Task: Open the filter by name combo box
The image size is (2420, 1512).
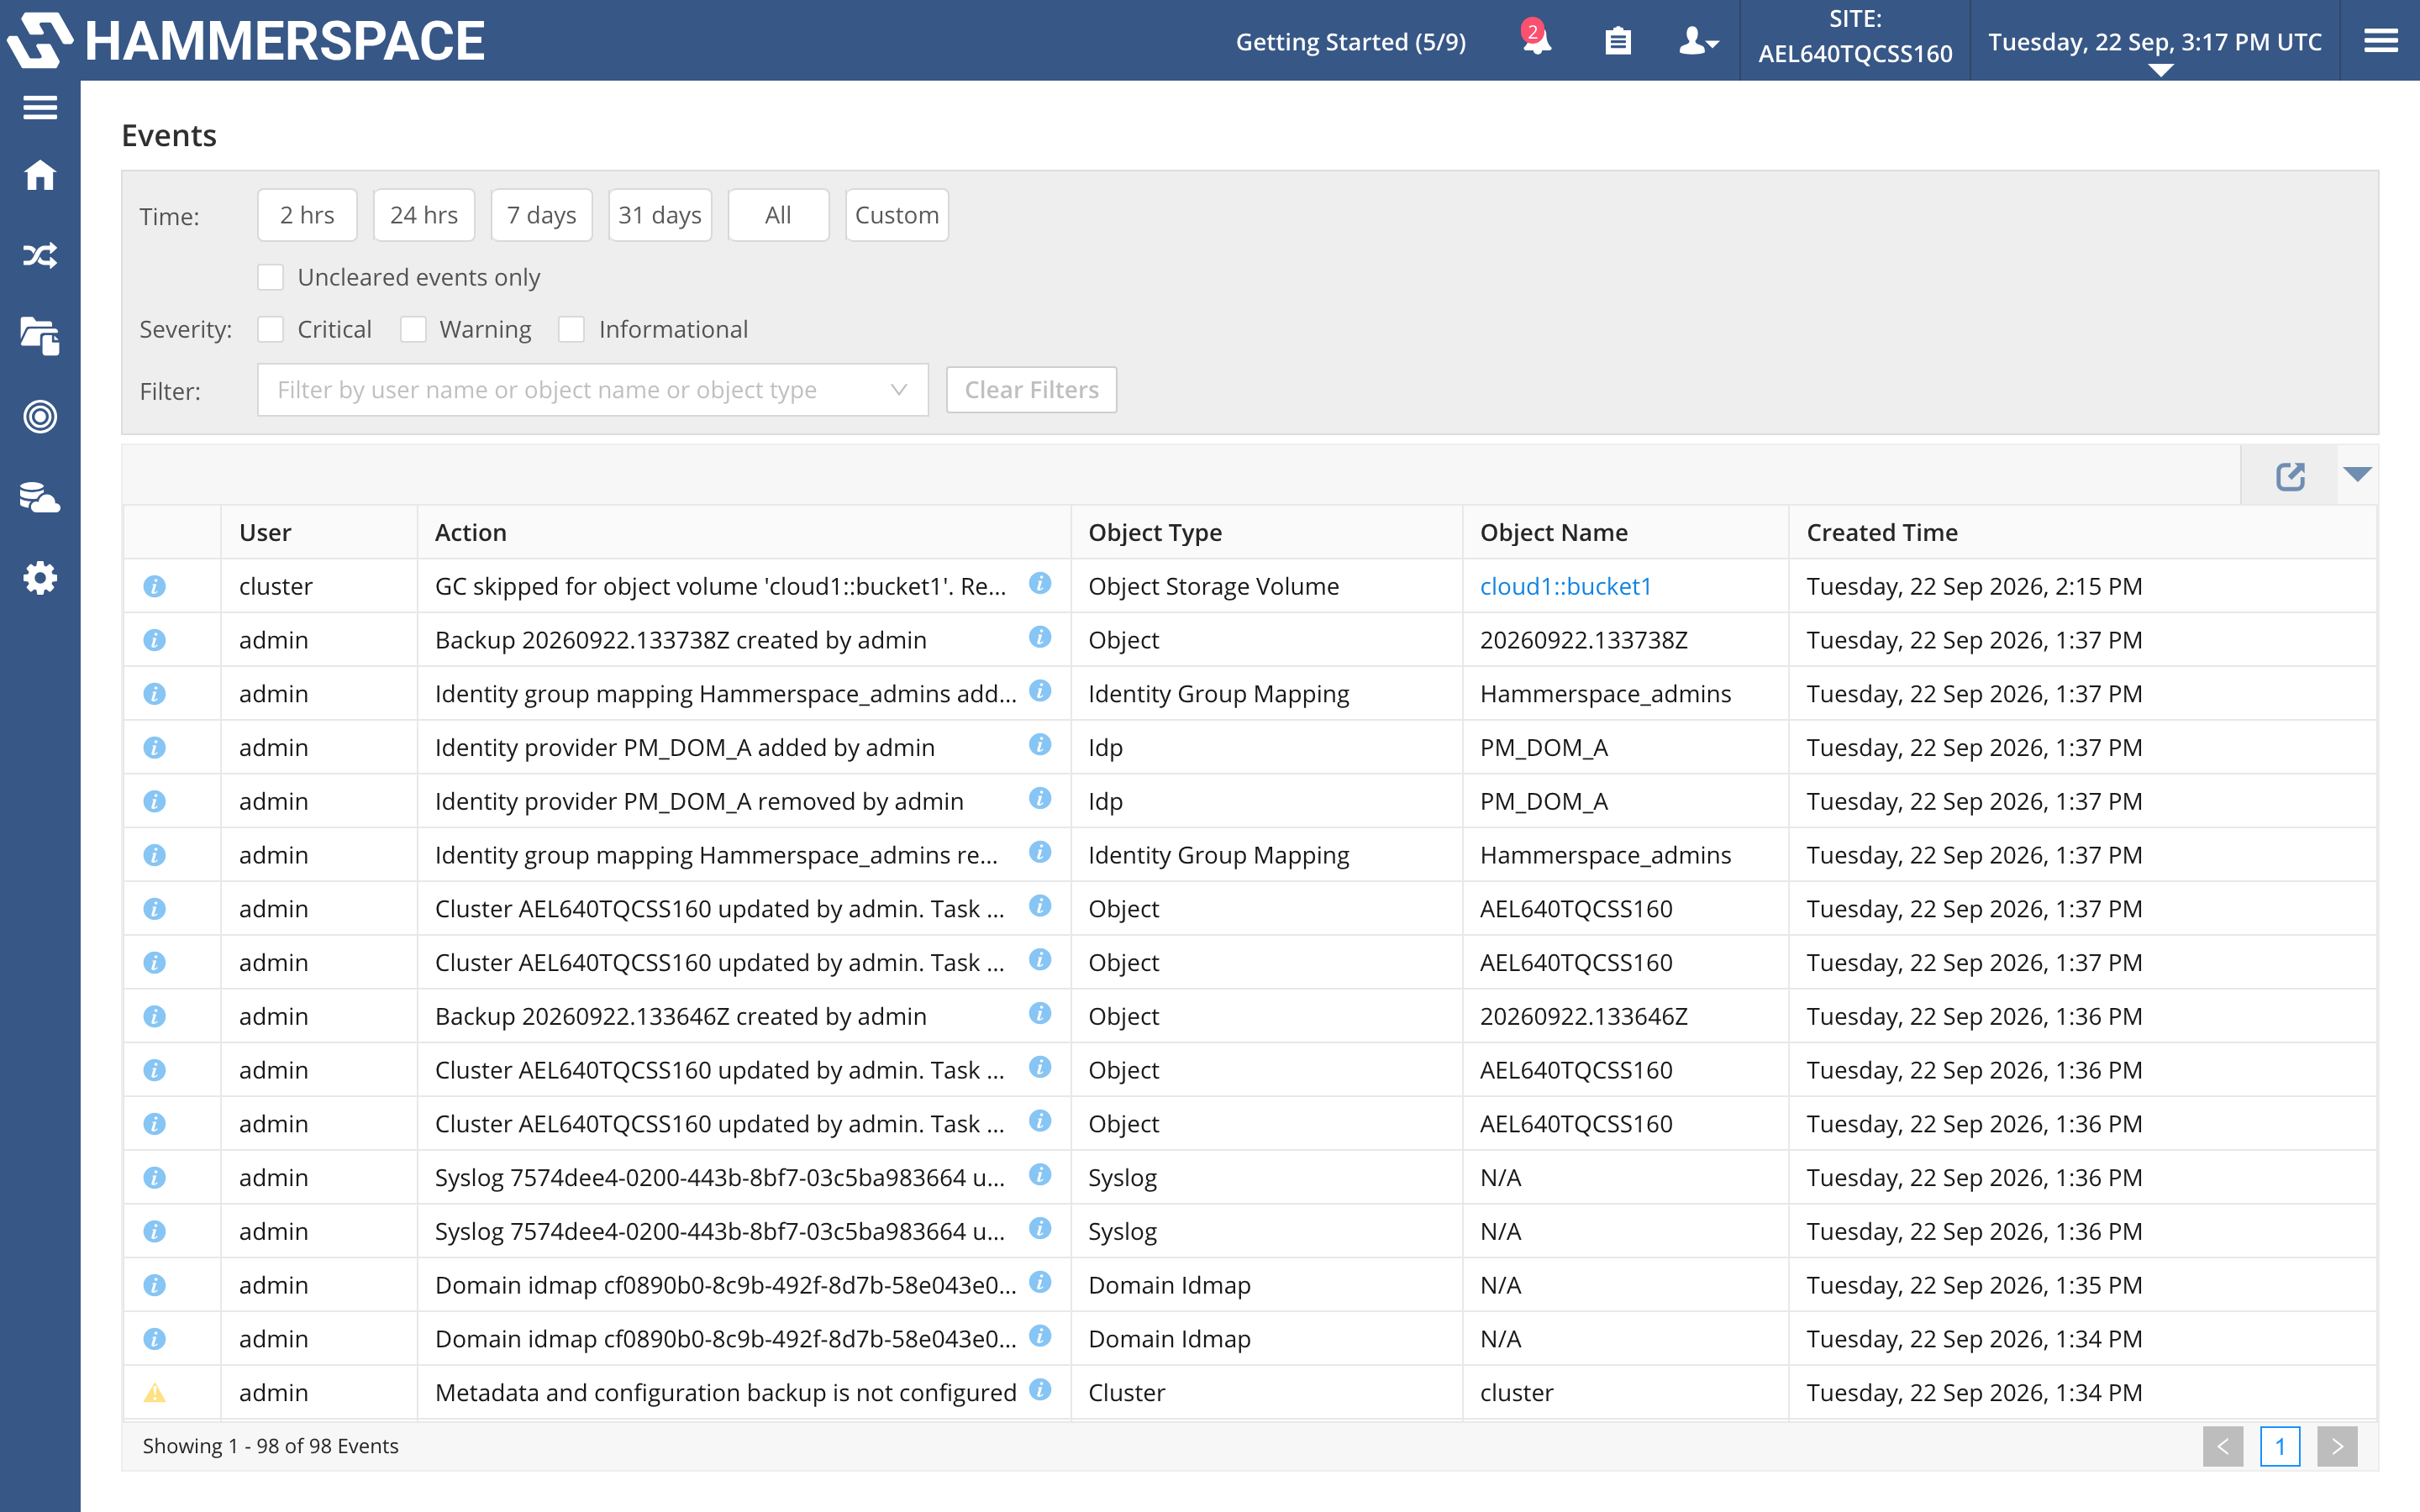Action: tap(592, 390)
